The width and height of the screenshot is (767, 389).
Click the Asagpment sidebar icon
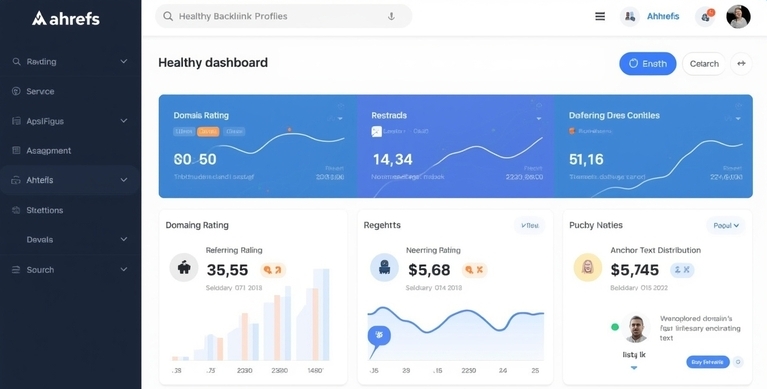(x=16, y=150)
